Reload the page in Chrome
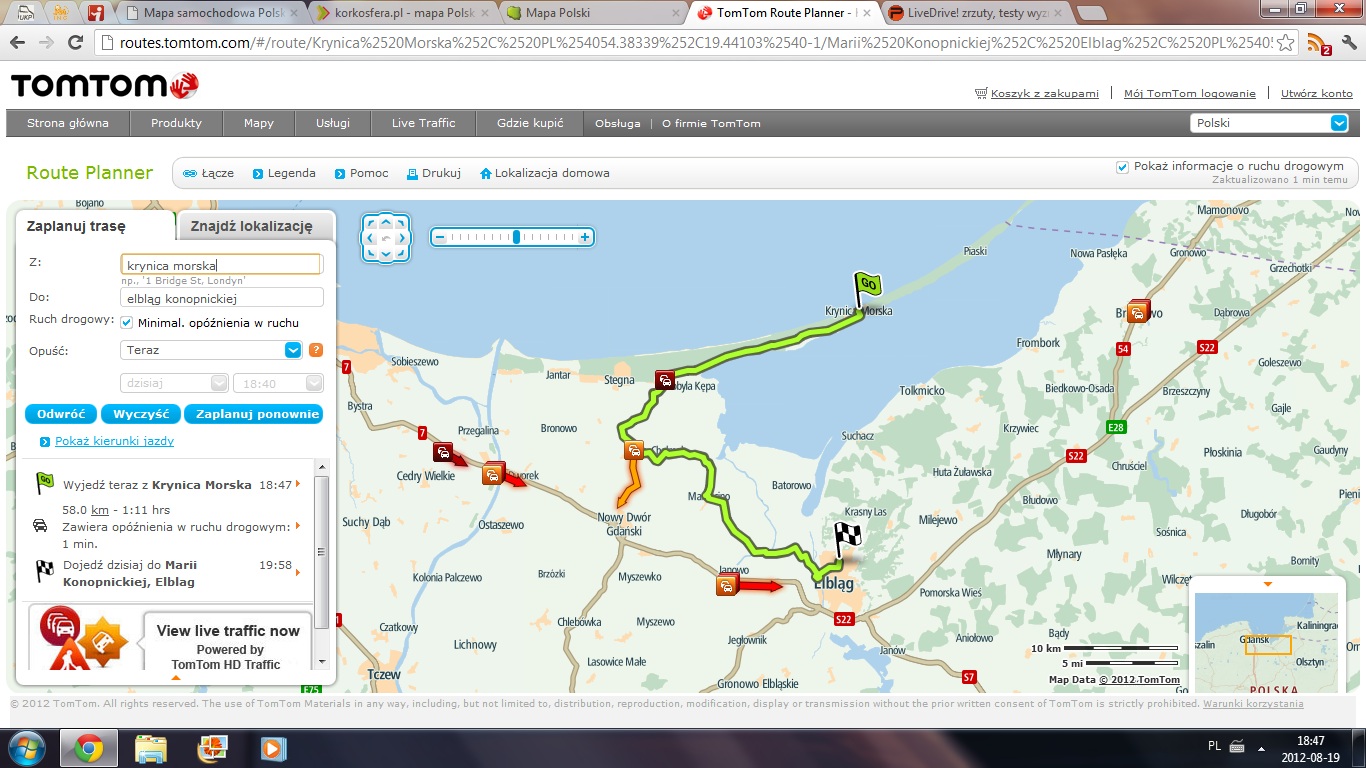The width and height of the screenshot is (1366, 768). [75, 43]
